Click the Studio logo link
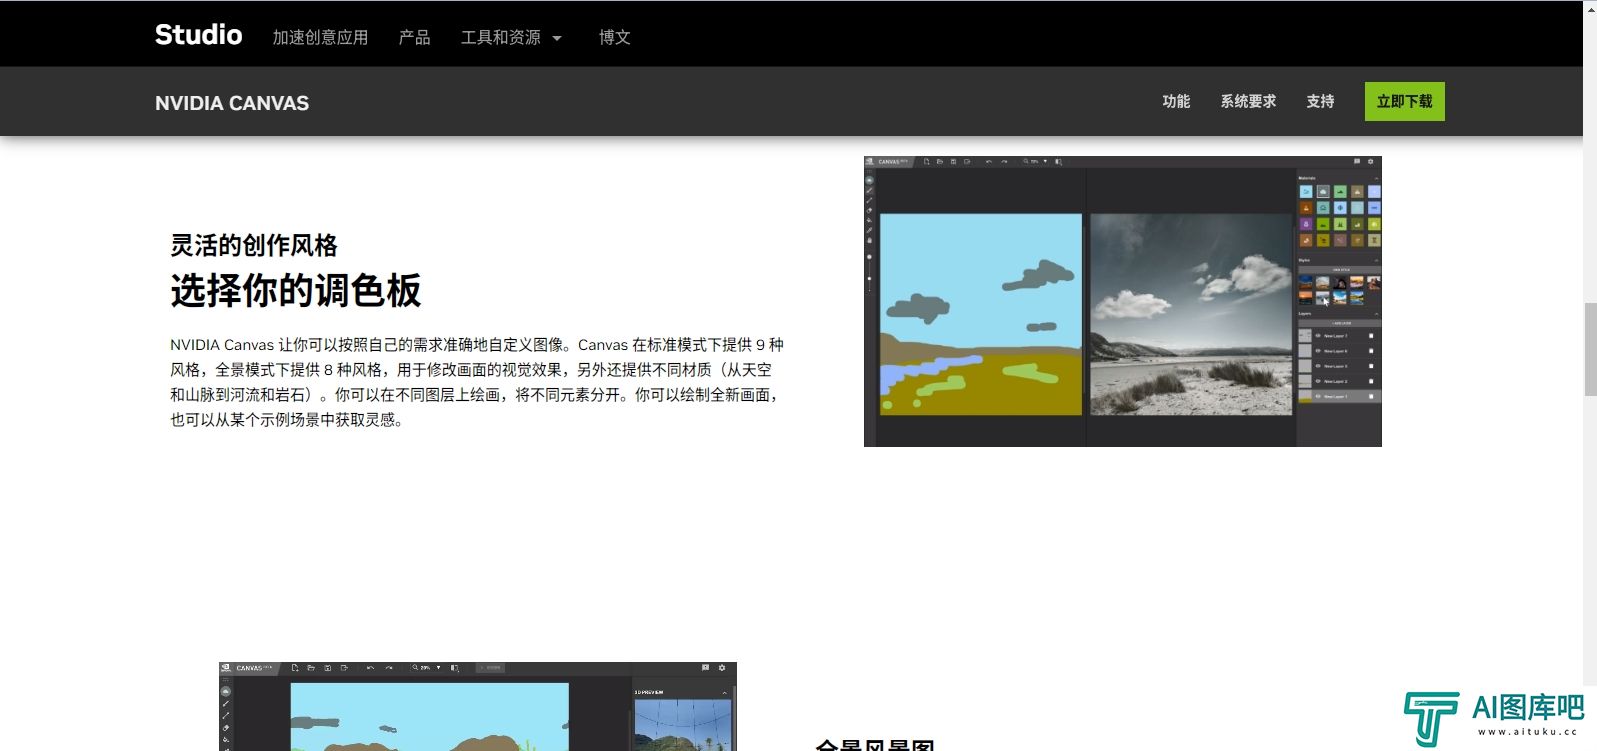This screenshot has height=751, width=1597. pyautogui.click(x=198, y=34)
